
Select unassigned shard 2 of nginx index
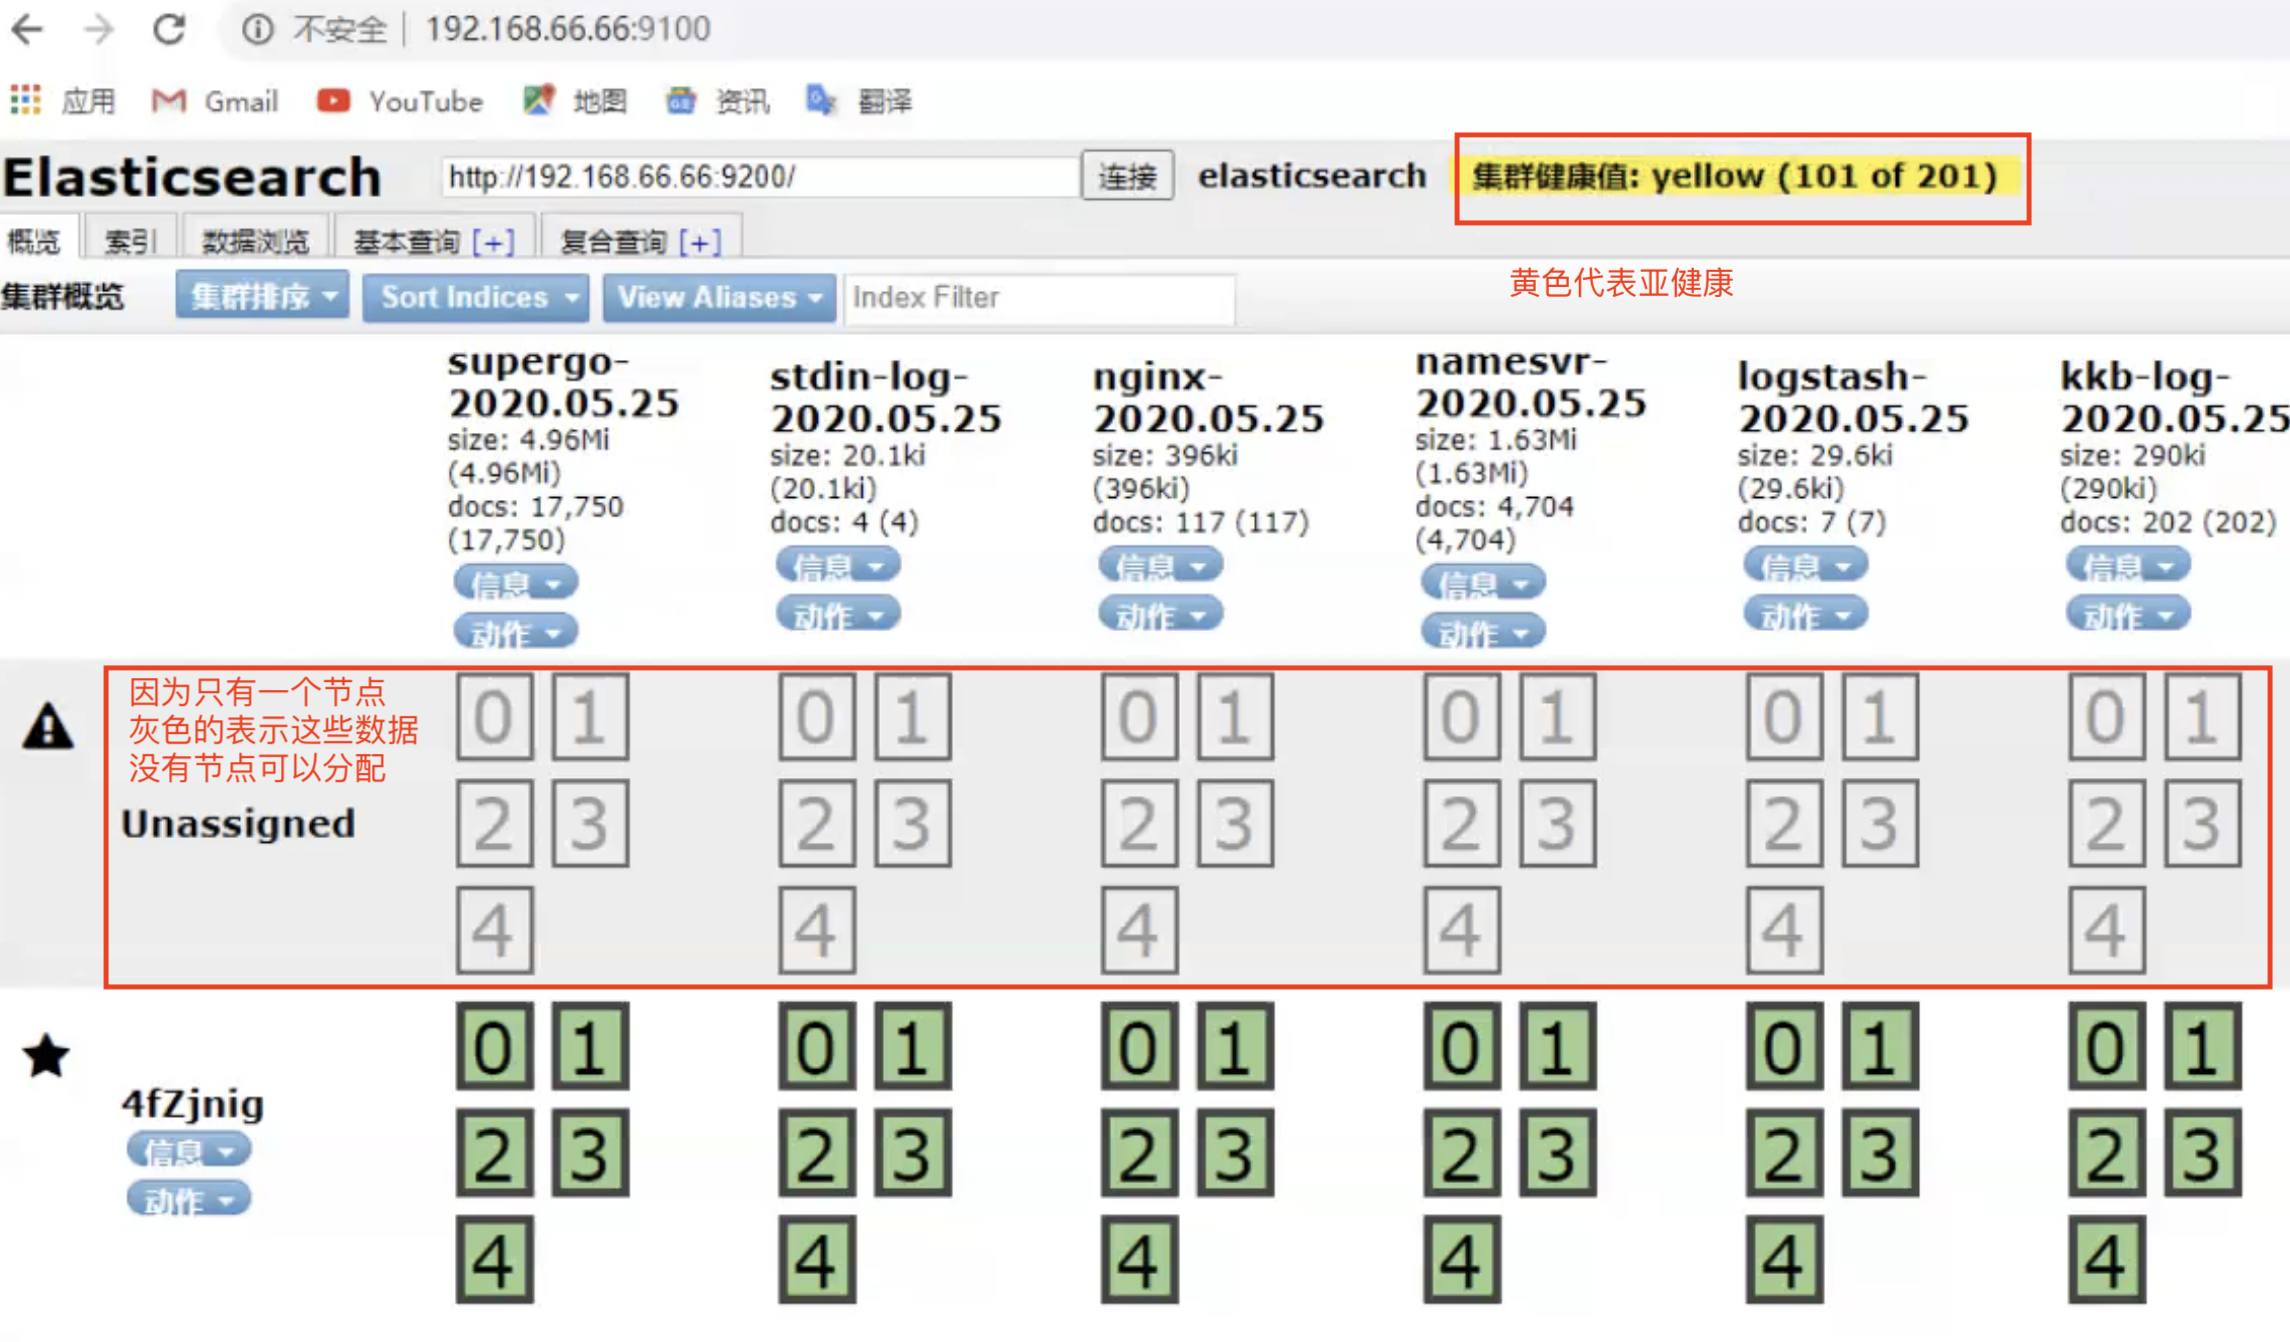(x=1139, y=824)
